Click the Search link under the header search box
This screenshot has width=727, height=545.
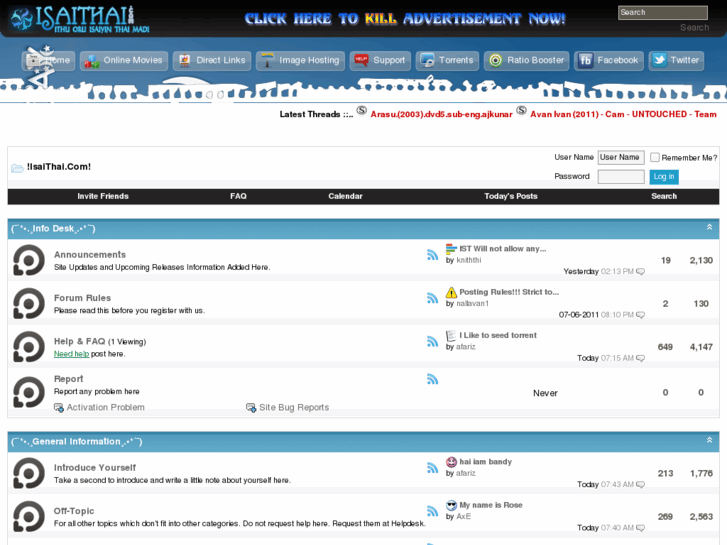[694, 28]
